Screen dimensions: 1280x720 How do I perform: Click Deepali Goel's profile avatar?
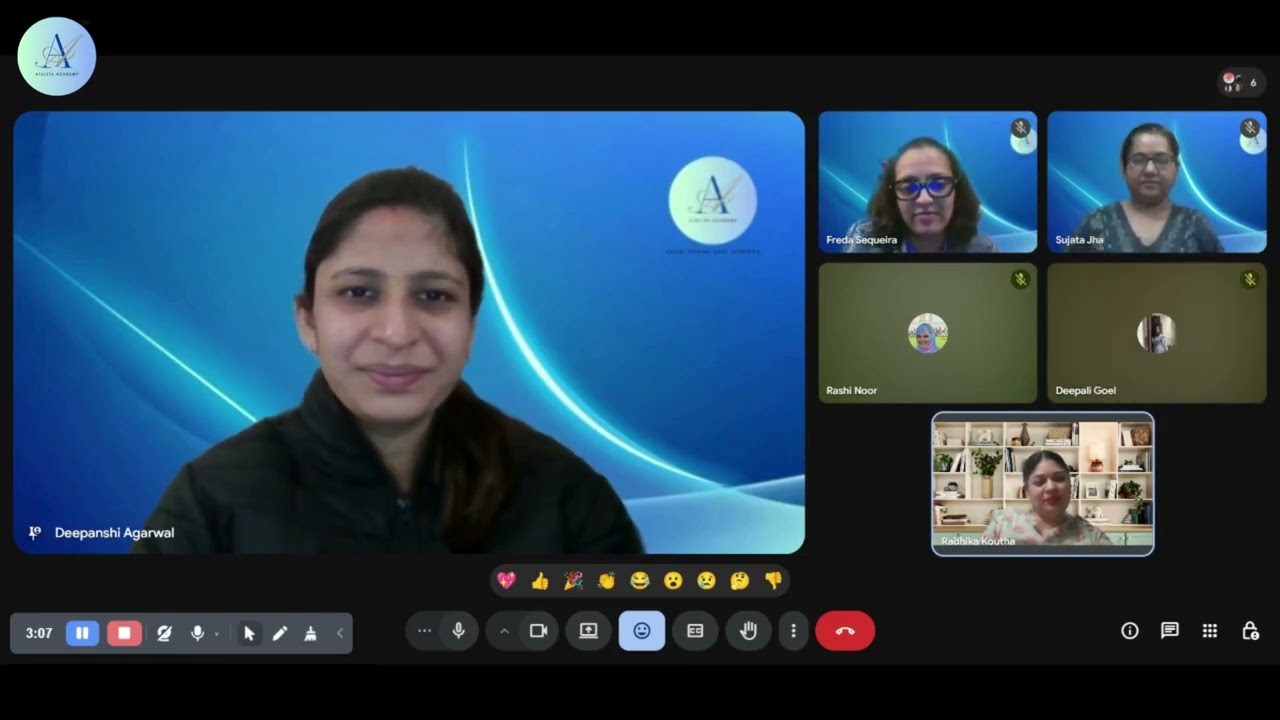1157,333
